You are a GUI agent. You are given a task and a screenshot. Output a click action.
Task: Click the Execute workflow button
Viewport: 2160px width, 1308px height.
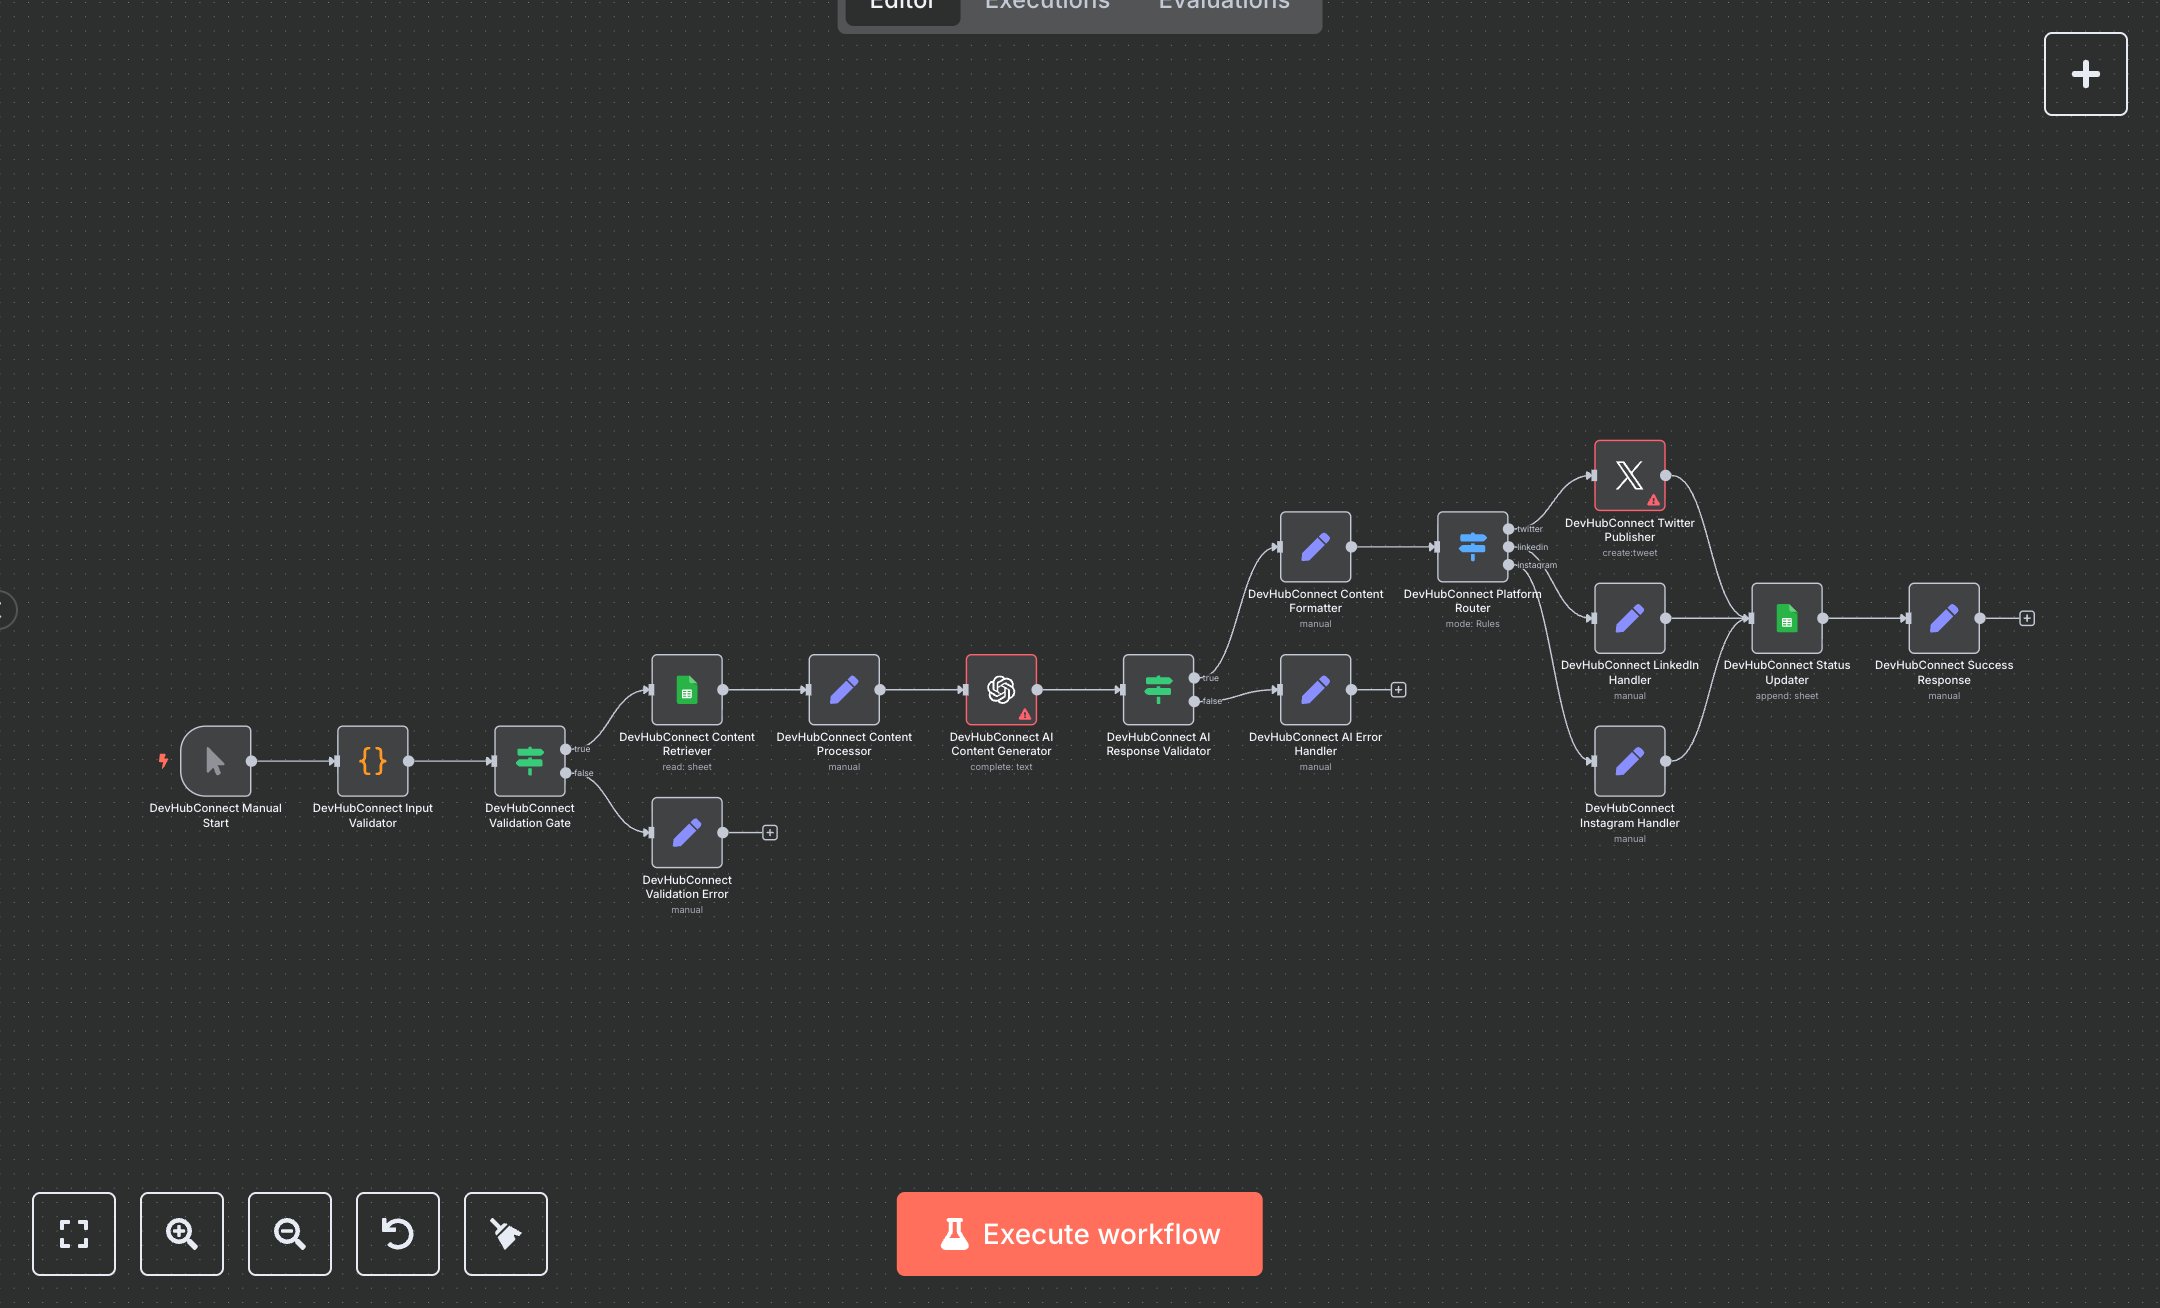(x=1079, y=1234)
